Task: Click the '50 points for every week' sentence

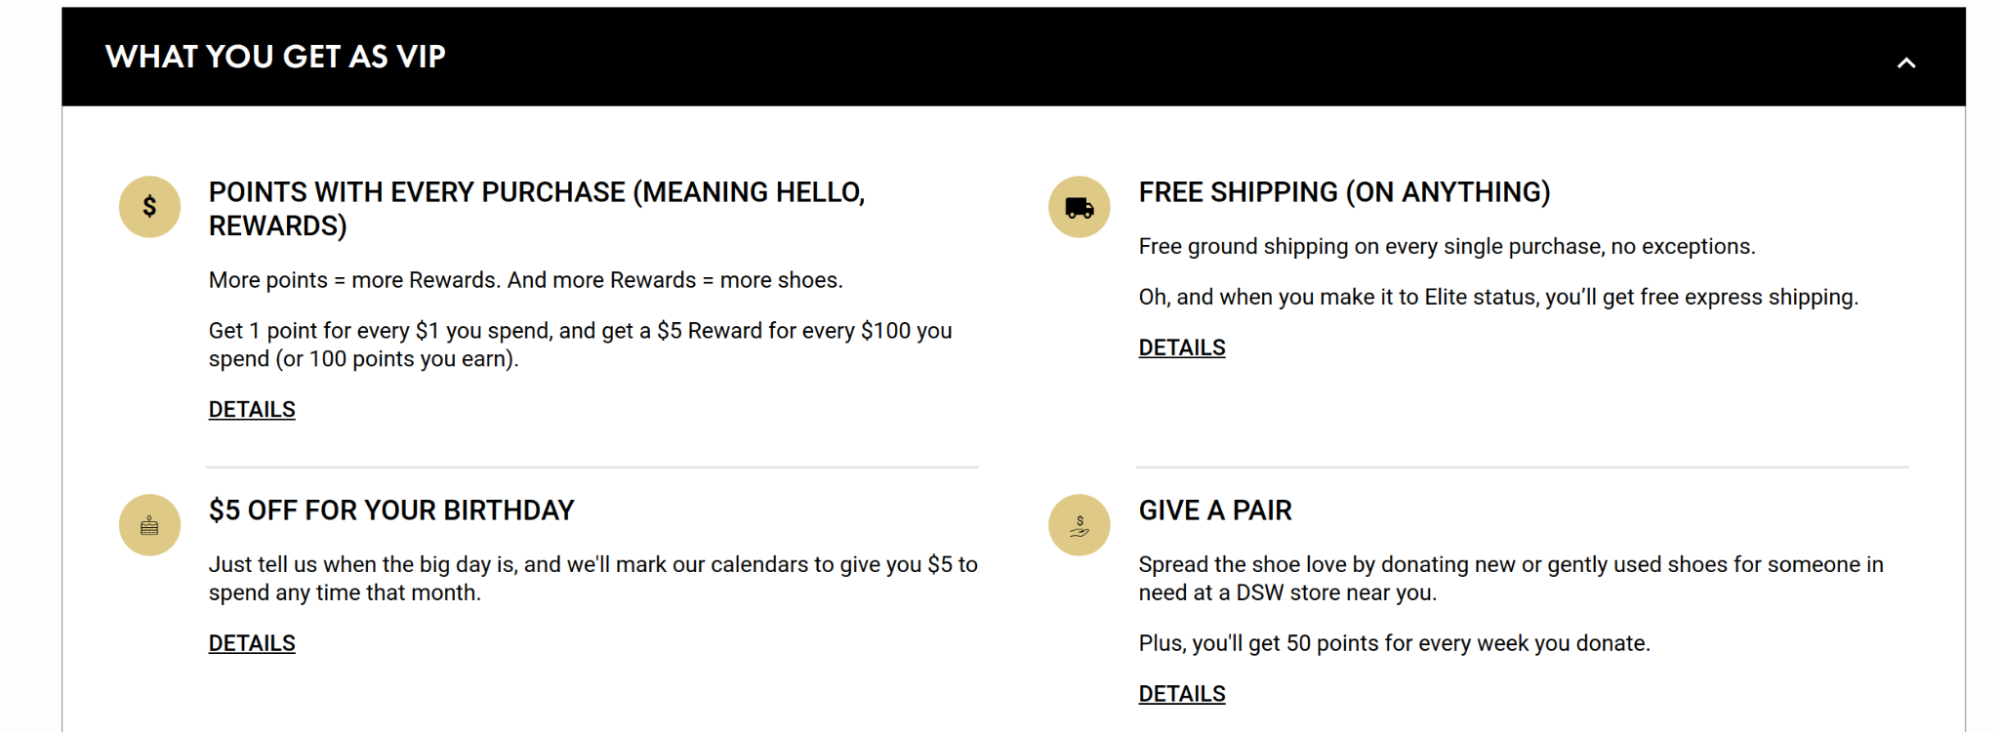Action: (x=1394, y=643)
